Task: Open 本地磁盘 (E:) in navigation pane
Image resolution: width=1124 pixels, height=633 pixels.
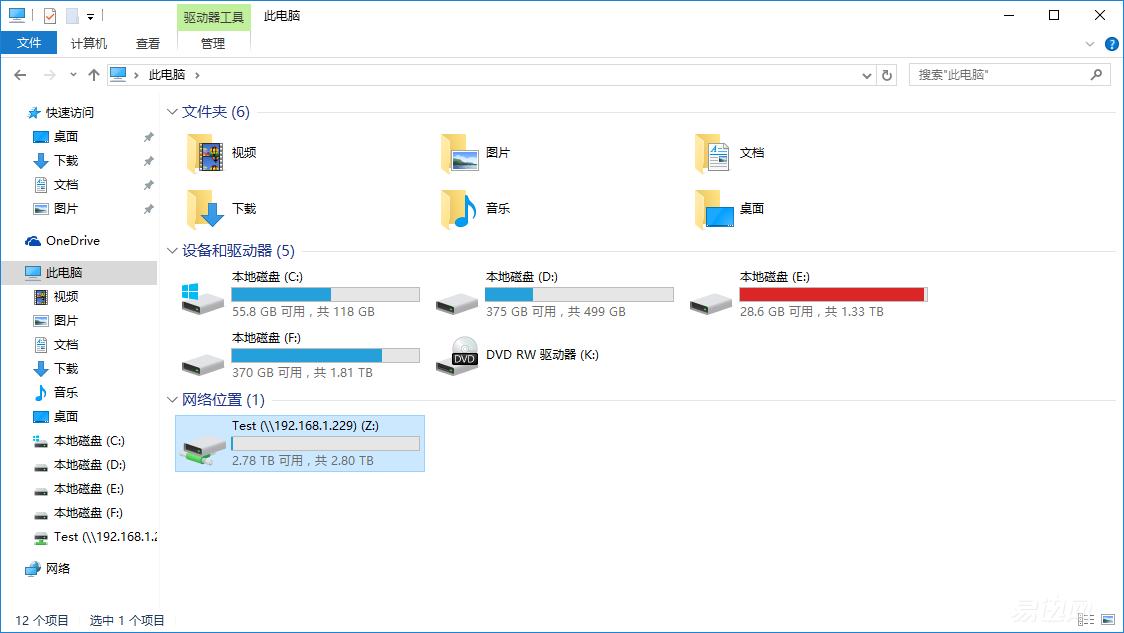Action: coord(79,488)
